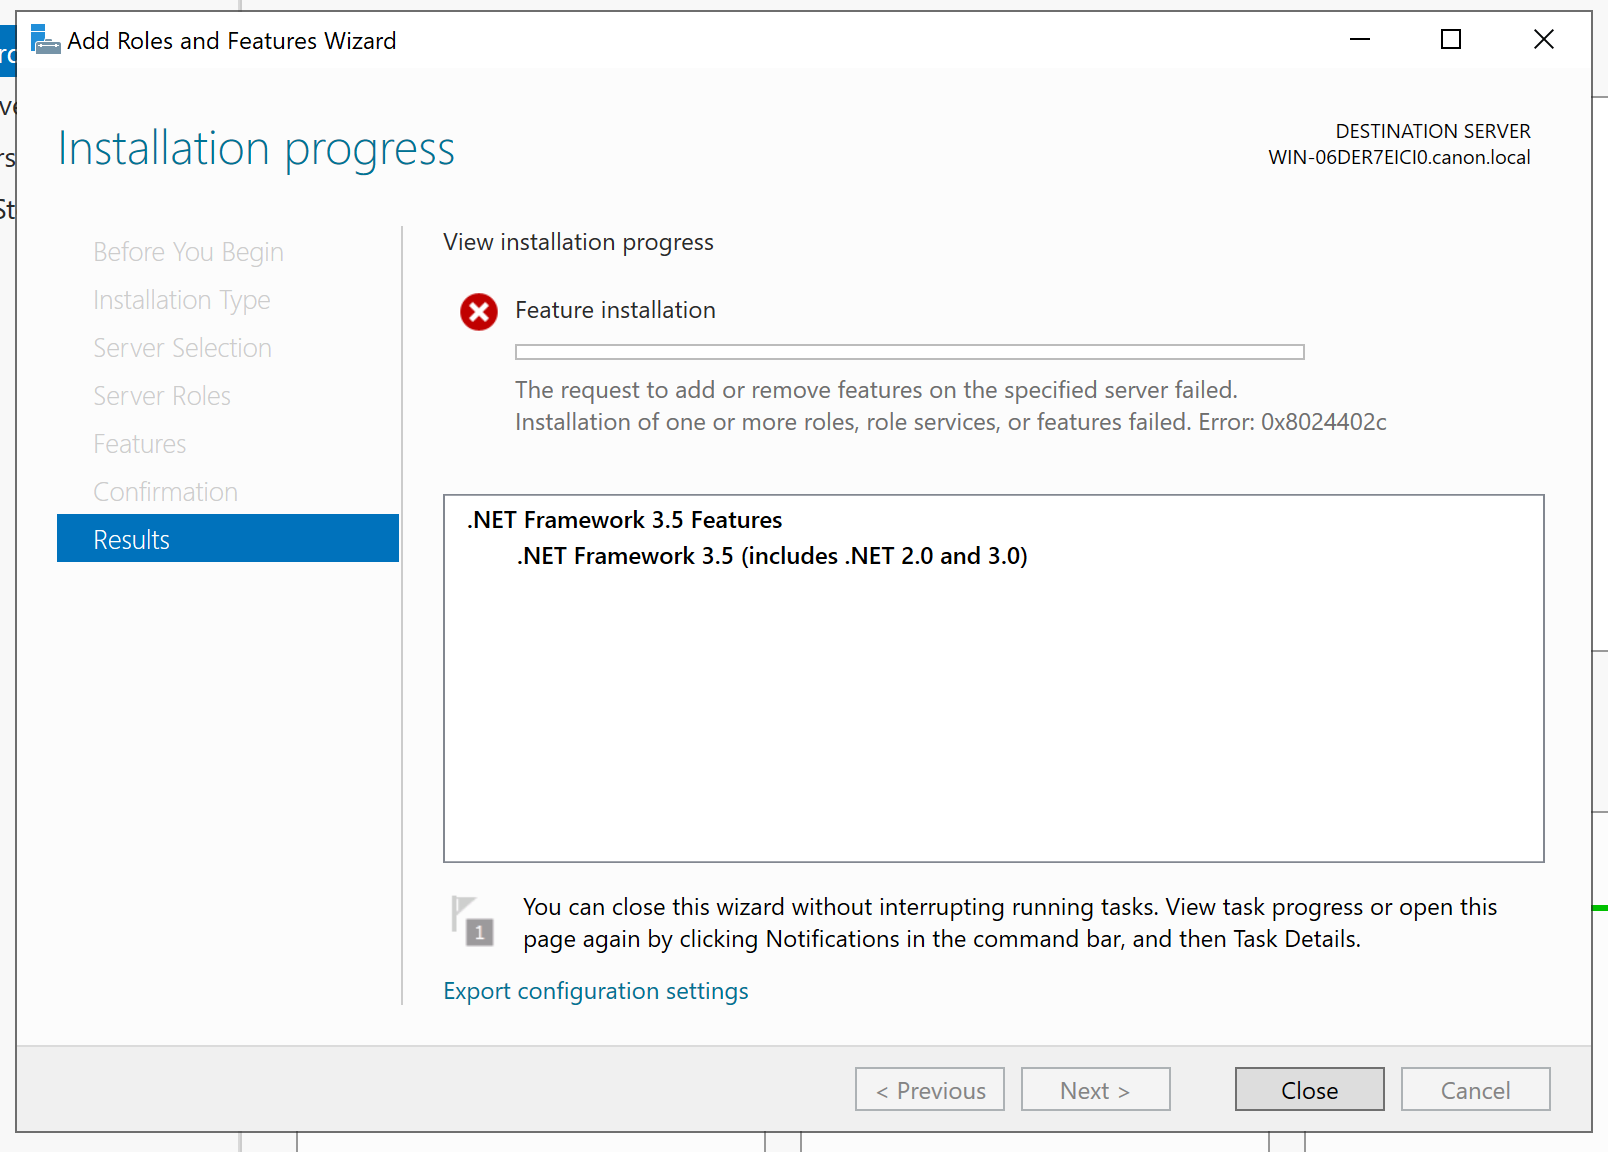Click the Previous button
The image size is (1608, 1152).
coord(930,1089)
